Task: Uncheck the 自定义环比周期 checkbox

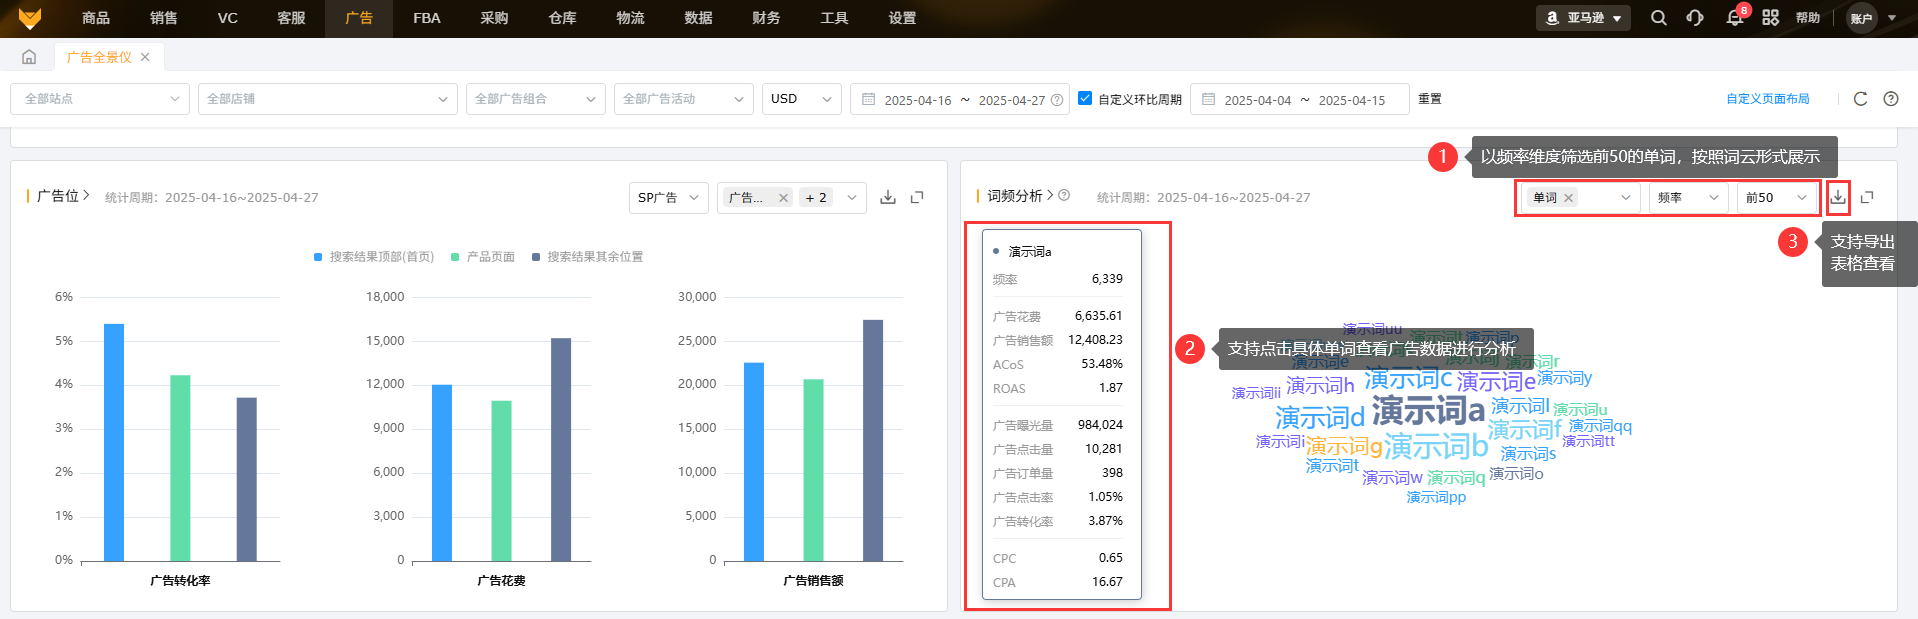Action: 1085,98
